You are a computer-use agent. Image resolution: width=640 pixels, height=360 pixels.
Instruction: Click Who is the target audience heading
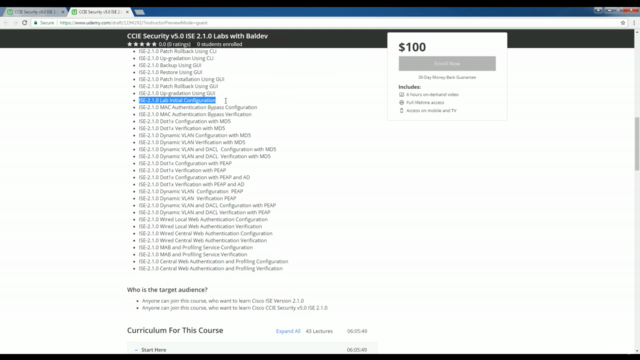[x=167, y=289]
